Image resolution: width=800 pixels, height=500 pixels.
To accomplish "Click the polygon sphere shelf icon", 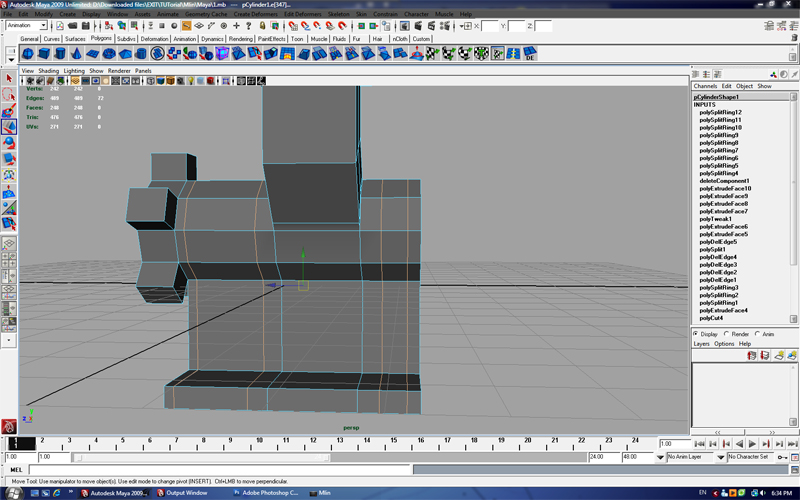I will click(29, 53).
